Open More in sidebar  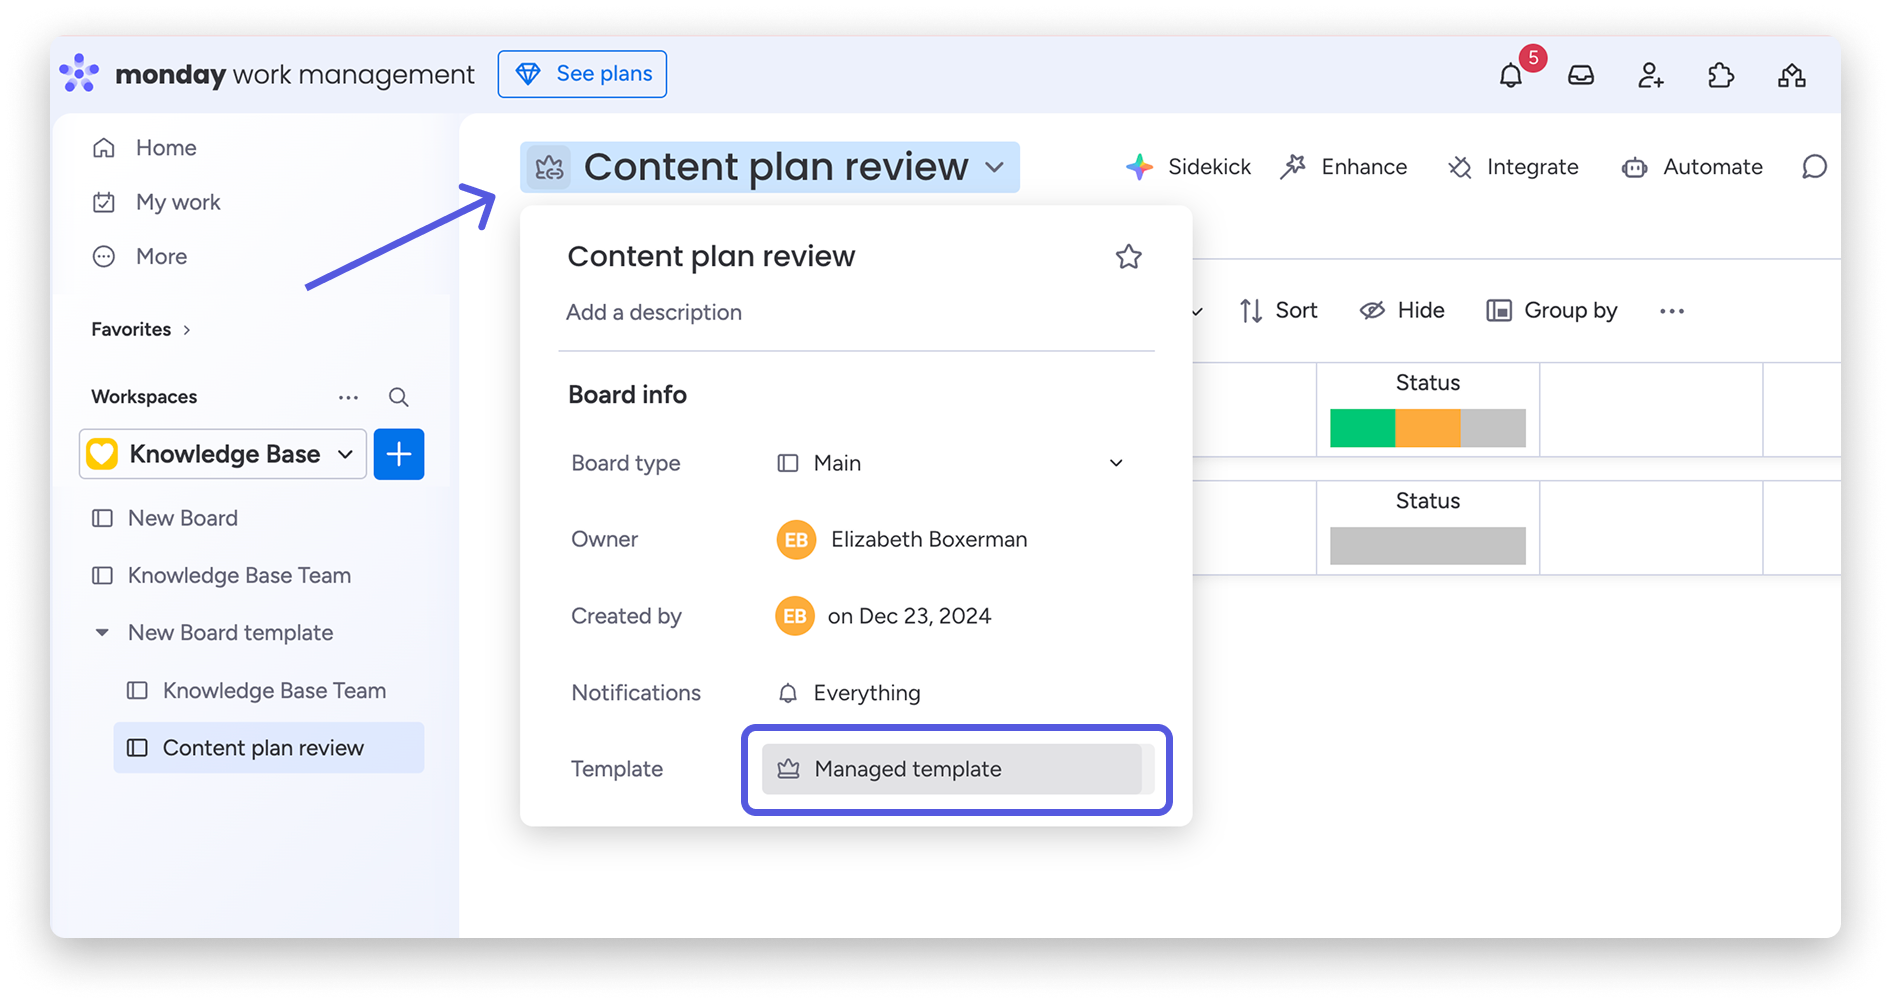[161, 256]
